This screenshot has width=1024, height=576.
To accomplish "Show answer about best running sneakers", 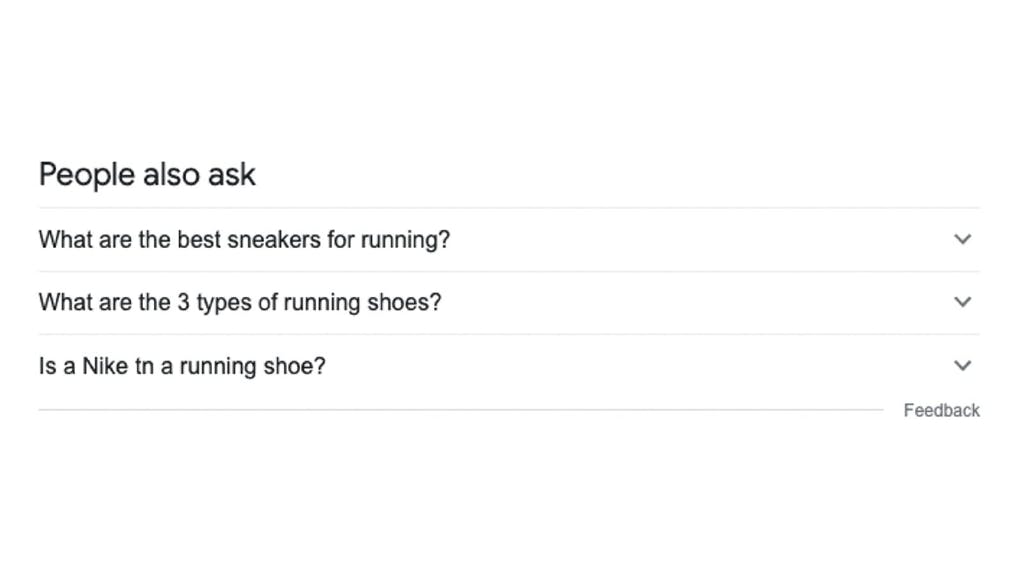I will tap(509, 240).
